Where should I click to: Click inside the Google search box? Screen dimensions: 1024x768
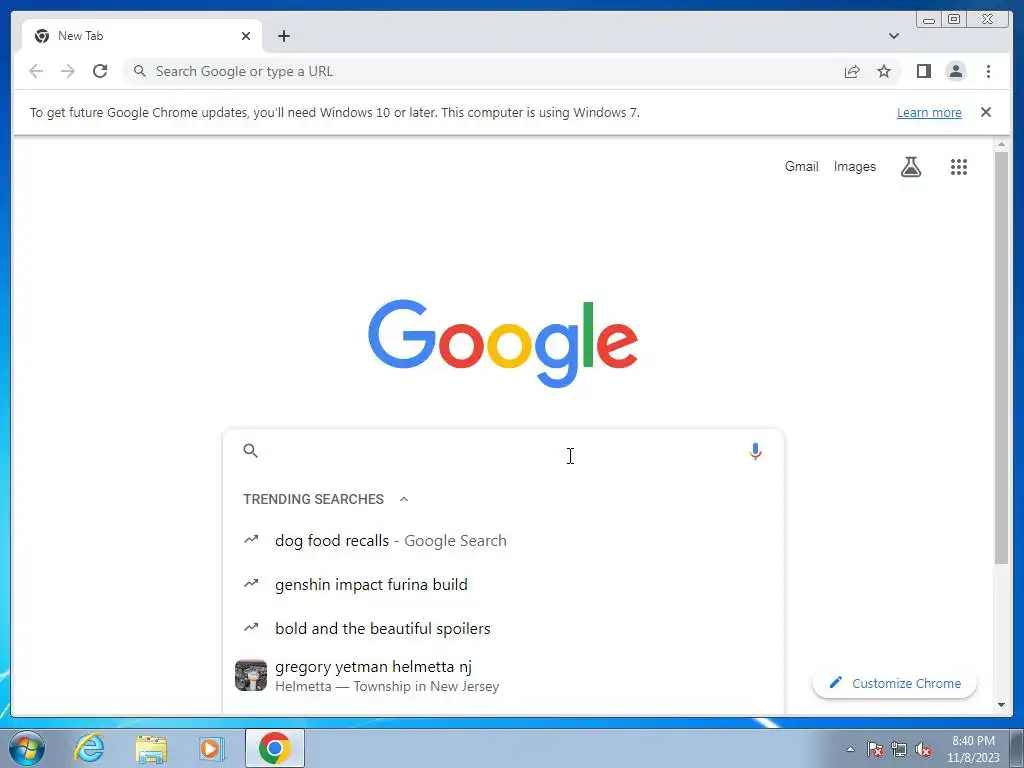point(503,451)
